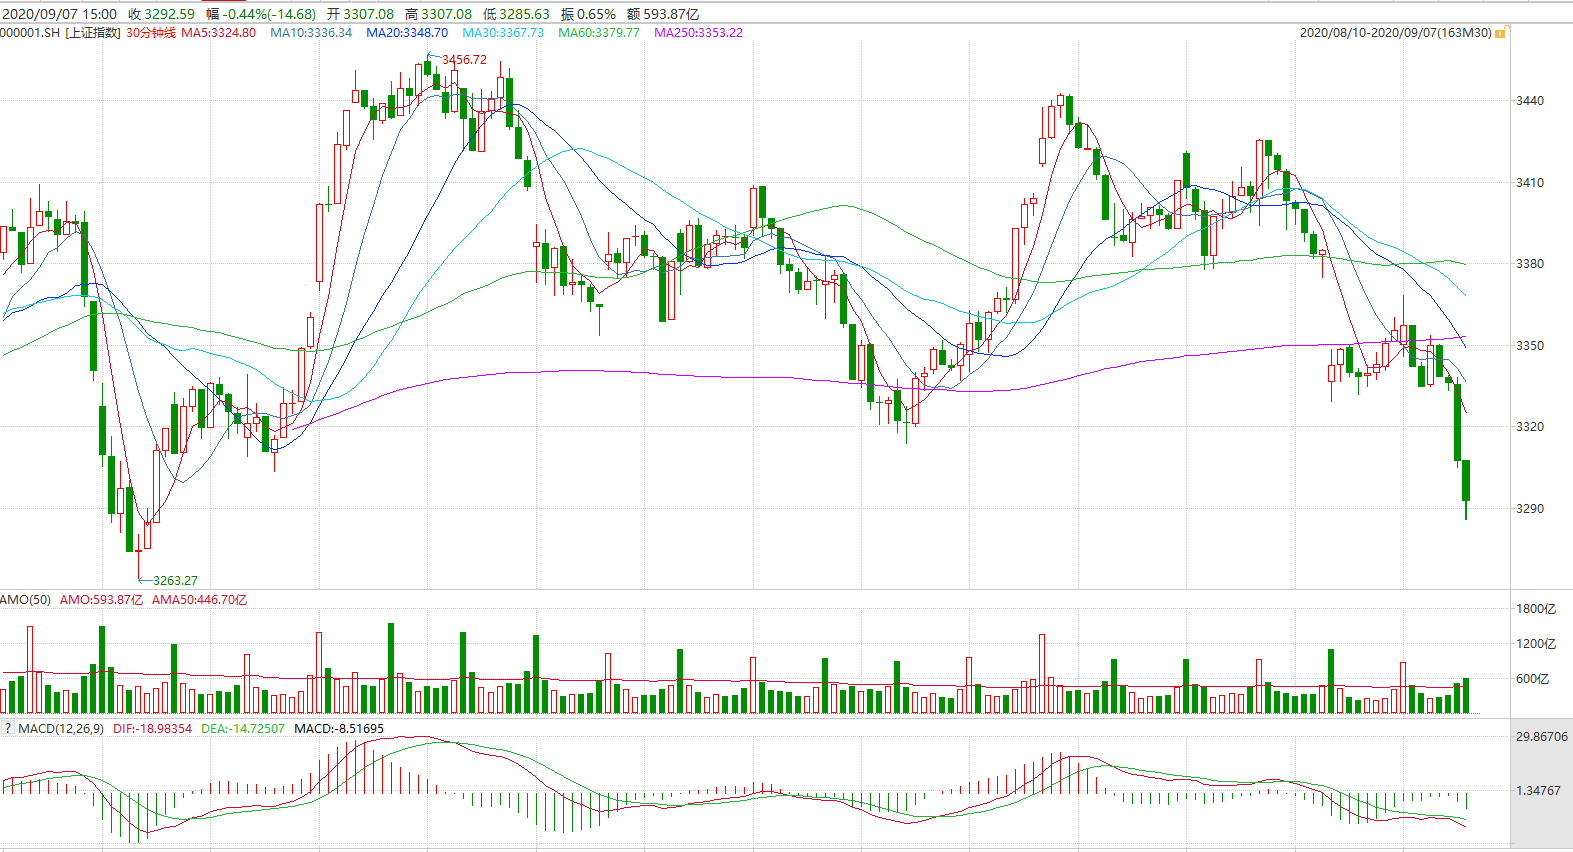1573x852 pixels.
Task: Click the orange unlock icon beside the date range
Action: 1500,33
